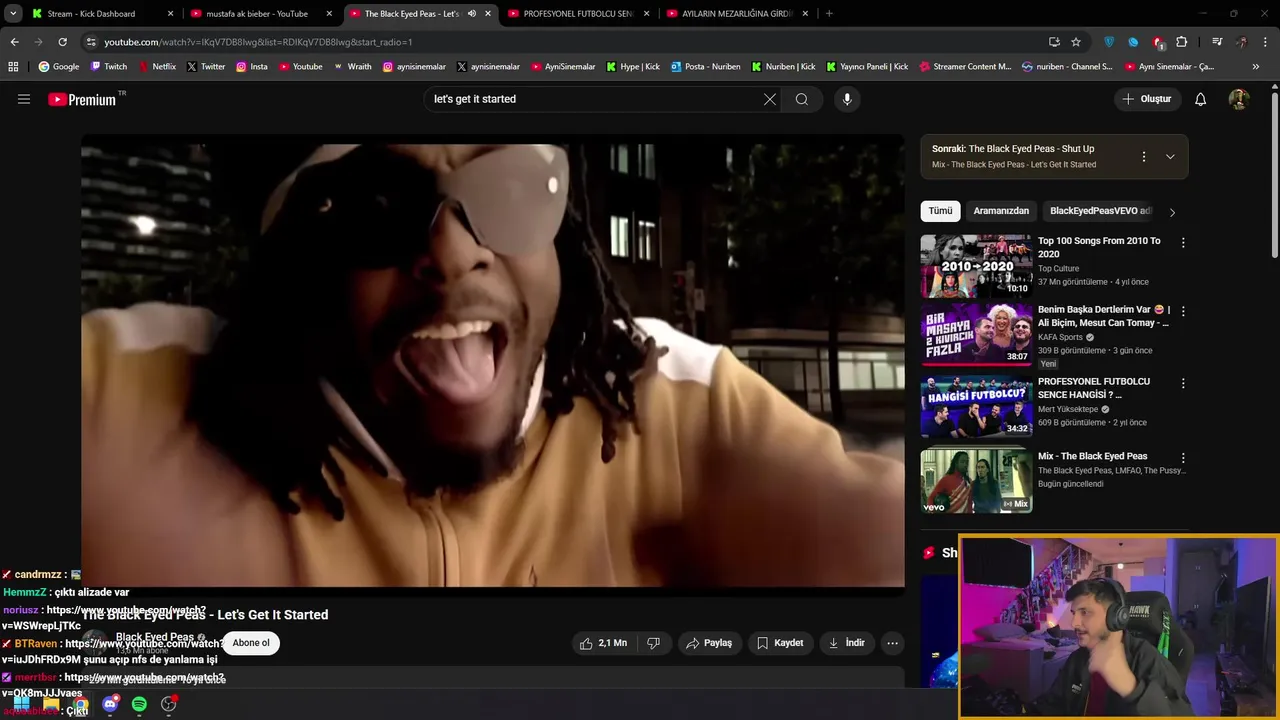This screenshot has height=720, width=1280.
Task: Open the Hype | Kick bookmark
Action: click(x=632, y=67)
